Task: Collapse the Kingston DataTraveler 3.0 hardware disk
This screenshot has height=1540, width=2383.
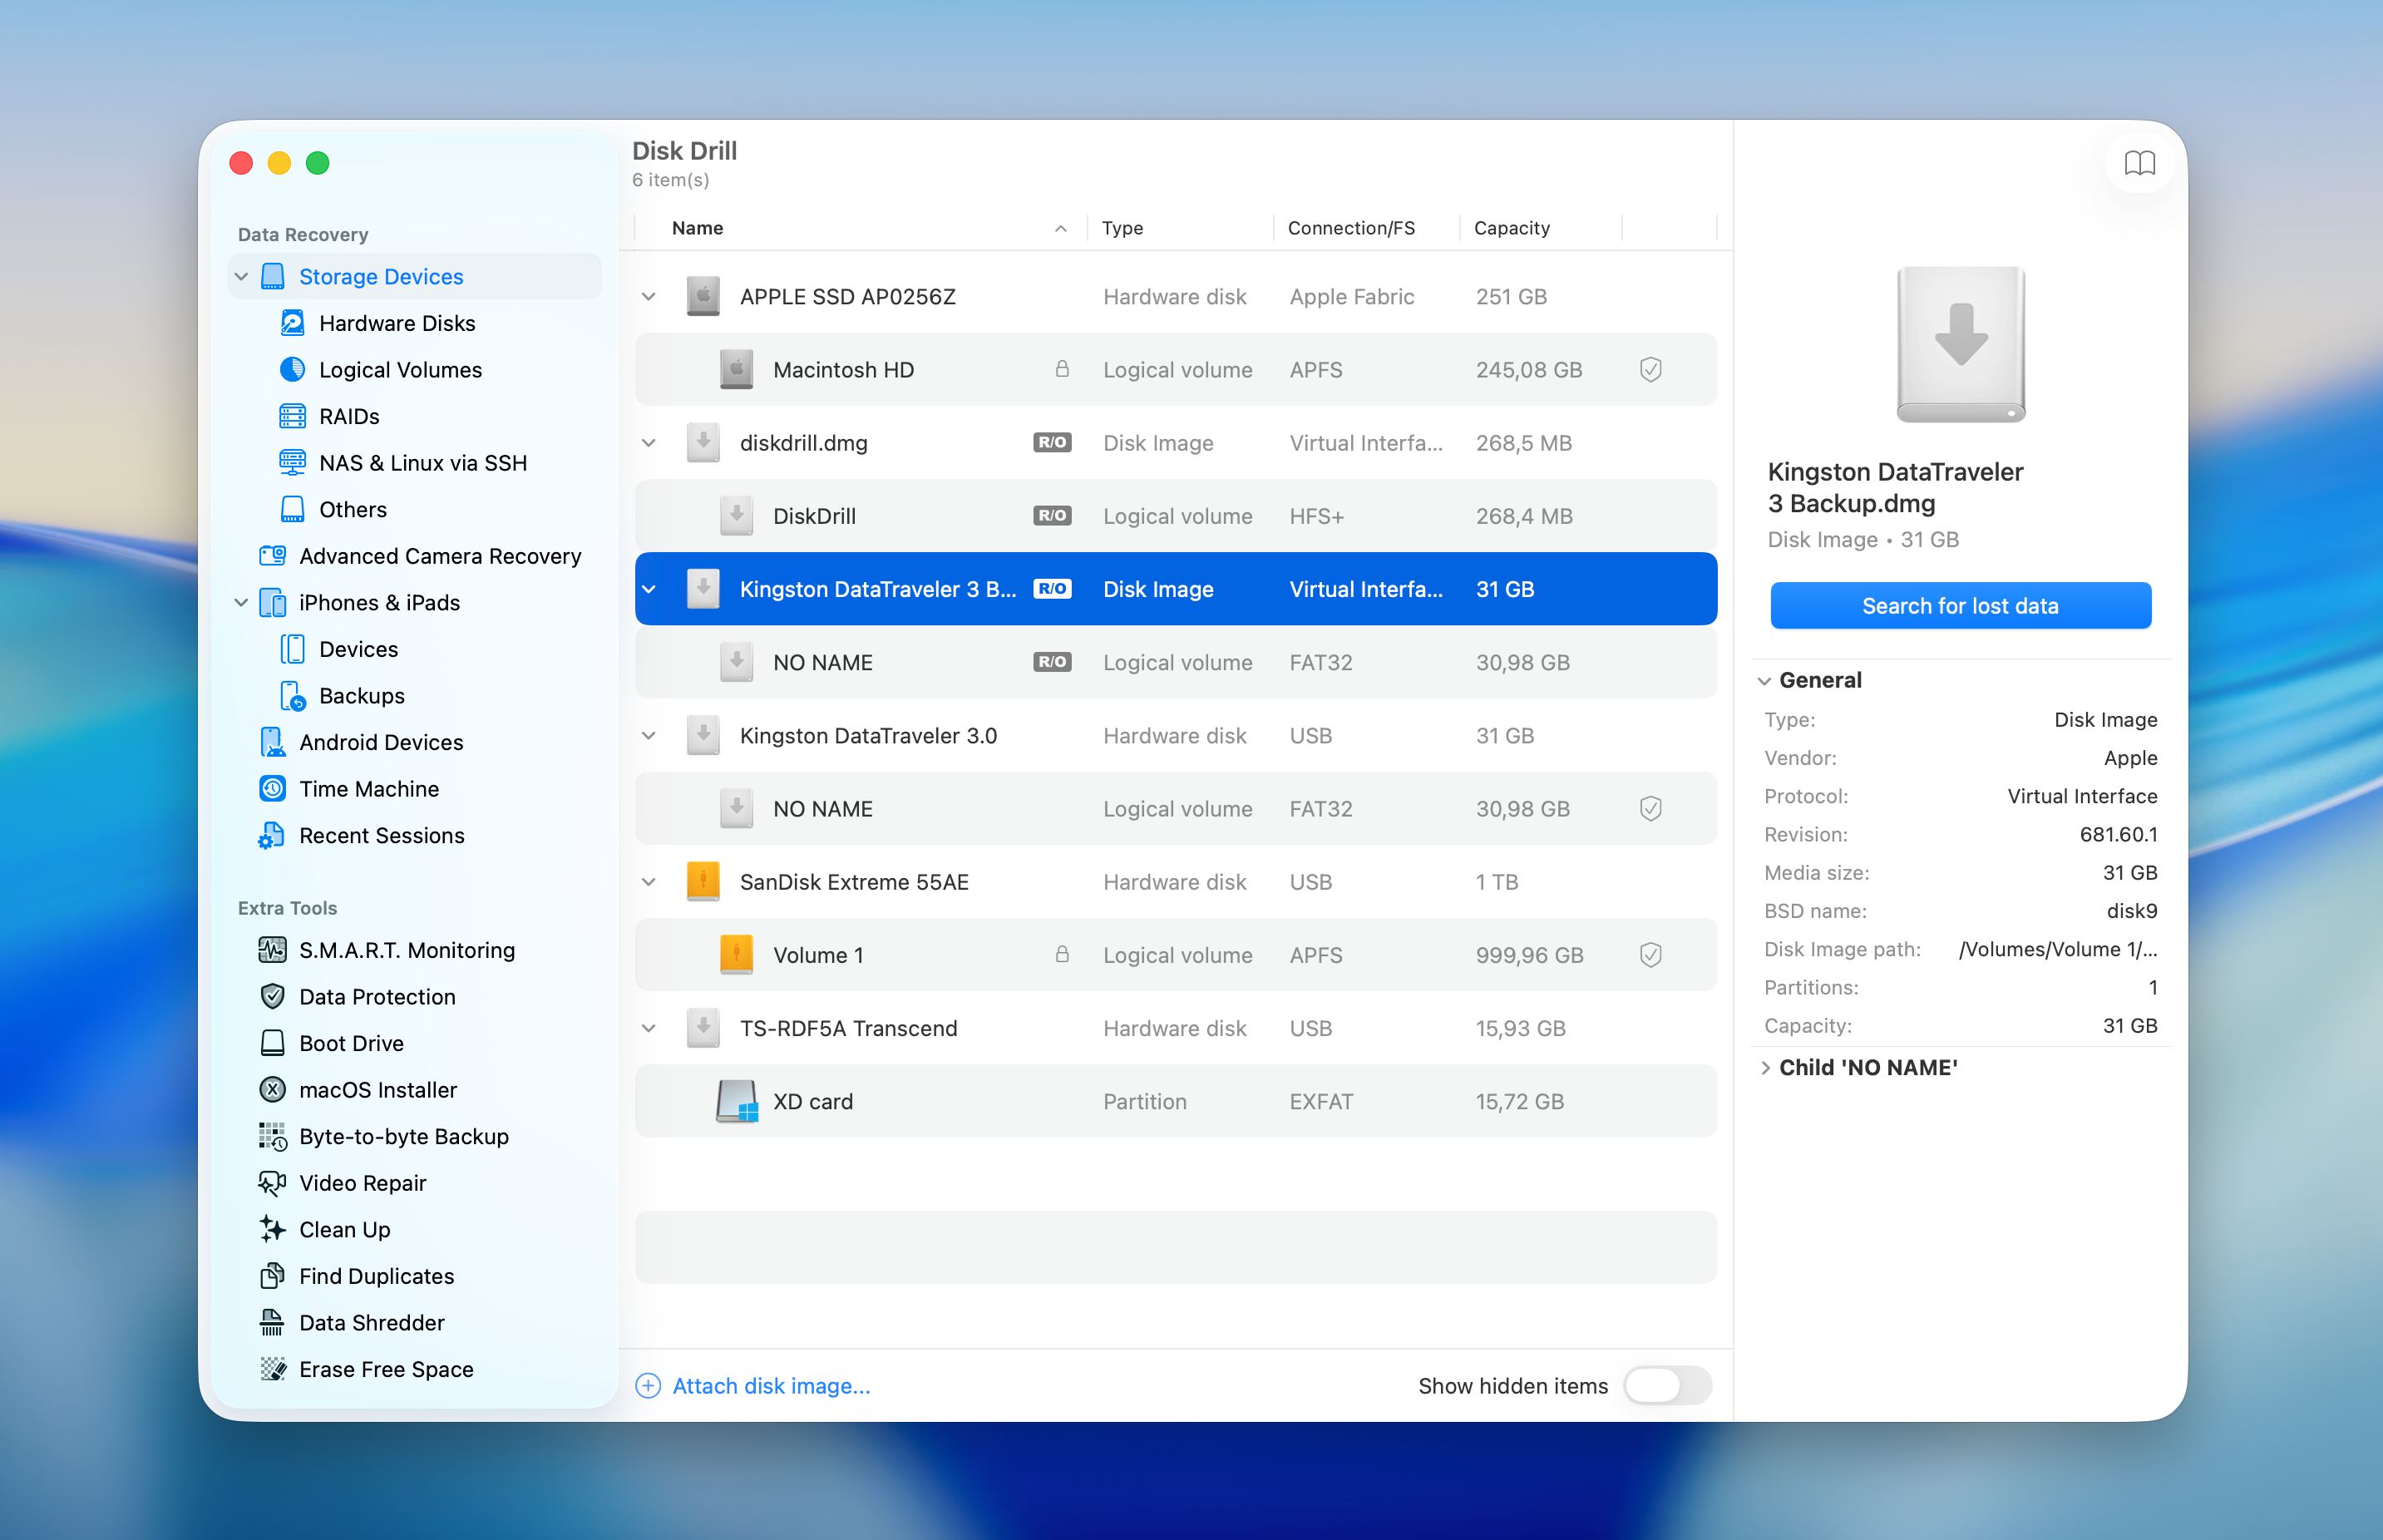Action: (x=649, y=736)
